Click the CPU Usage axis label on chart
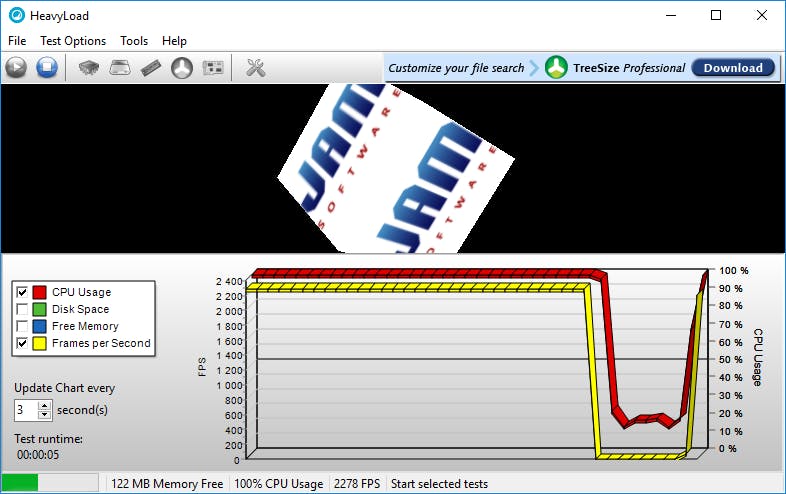786x494 pixels. pyautogui.click(x=758, y=357)
